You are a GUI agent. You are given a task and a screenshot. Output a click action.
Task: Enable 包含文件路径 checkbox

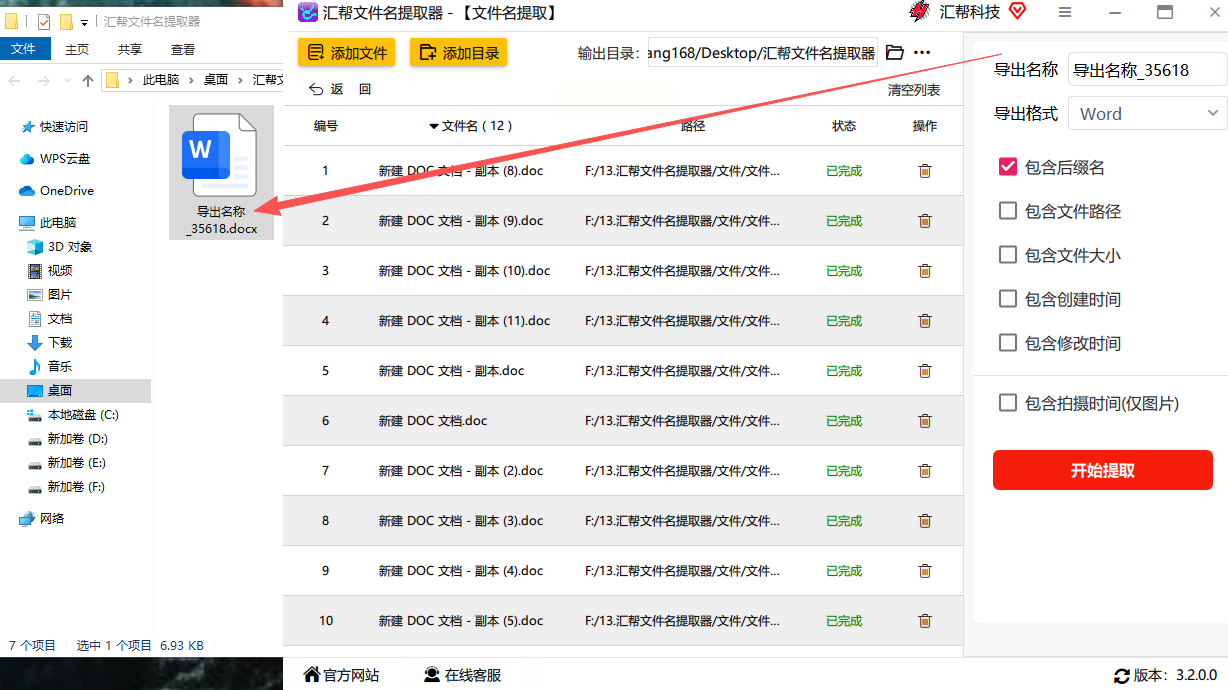[x=1008, y=211]
